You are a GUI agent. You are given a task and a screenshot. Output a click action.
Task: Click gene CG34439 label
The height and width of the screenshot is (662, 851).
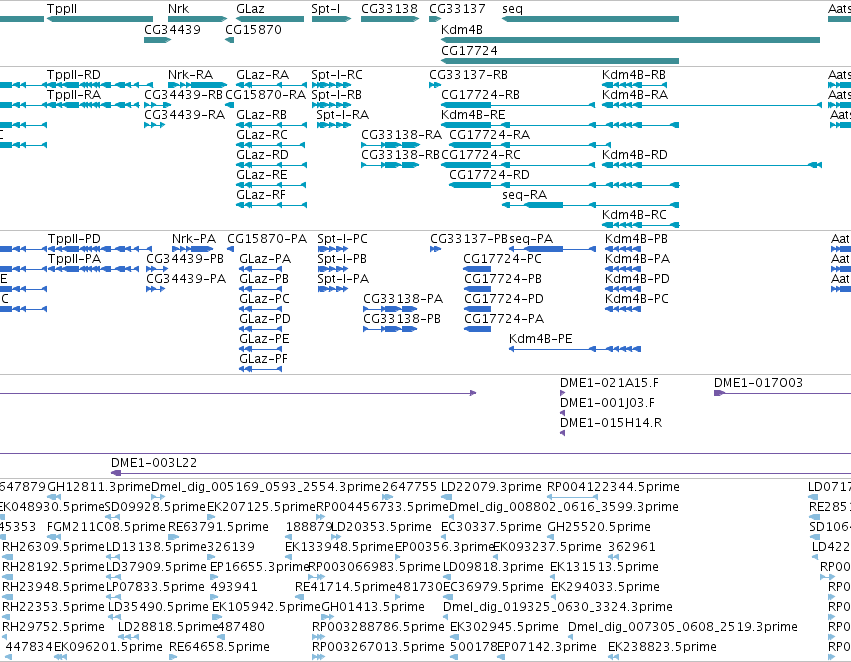pos(172,29)
